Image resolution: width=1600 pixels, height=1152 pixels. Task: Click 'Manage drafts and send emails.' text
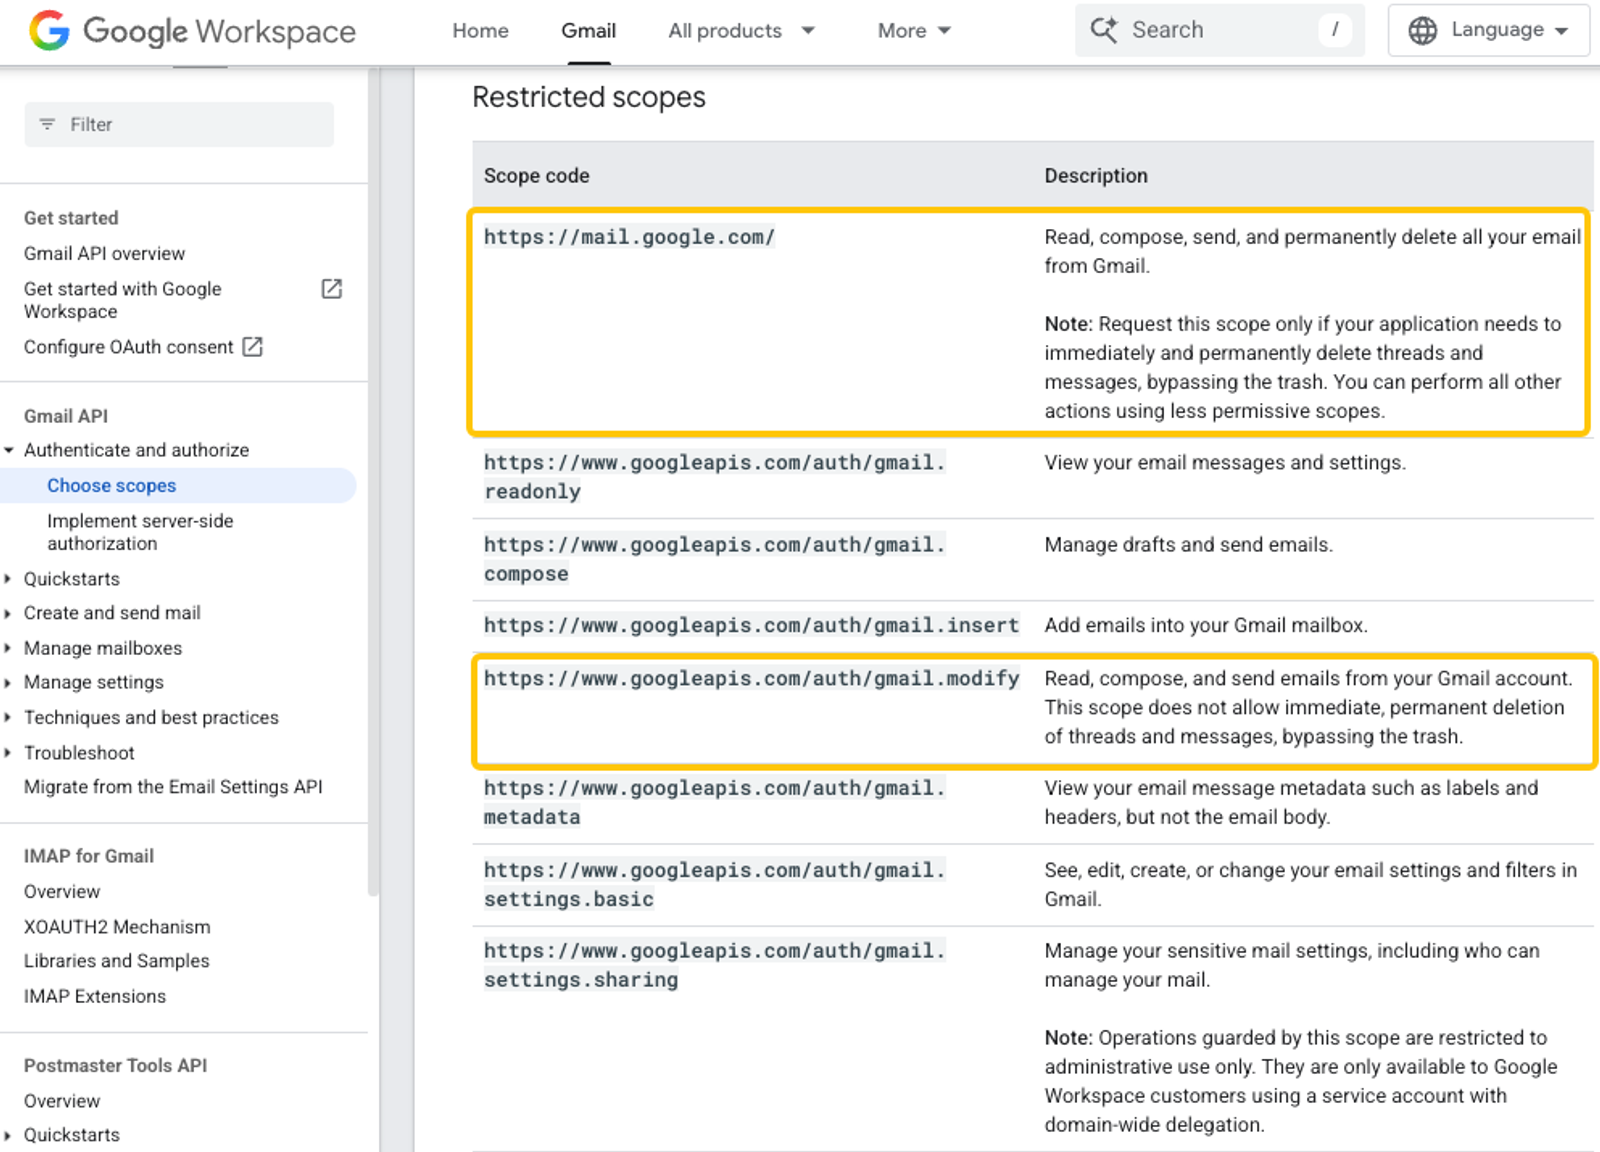coord(1189,545)
